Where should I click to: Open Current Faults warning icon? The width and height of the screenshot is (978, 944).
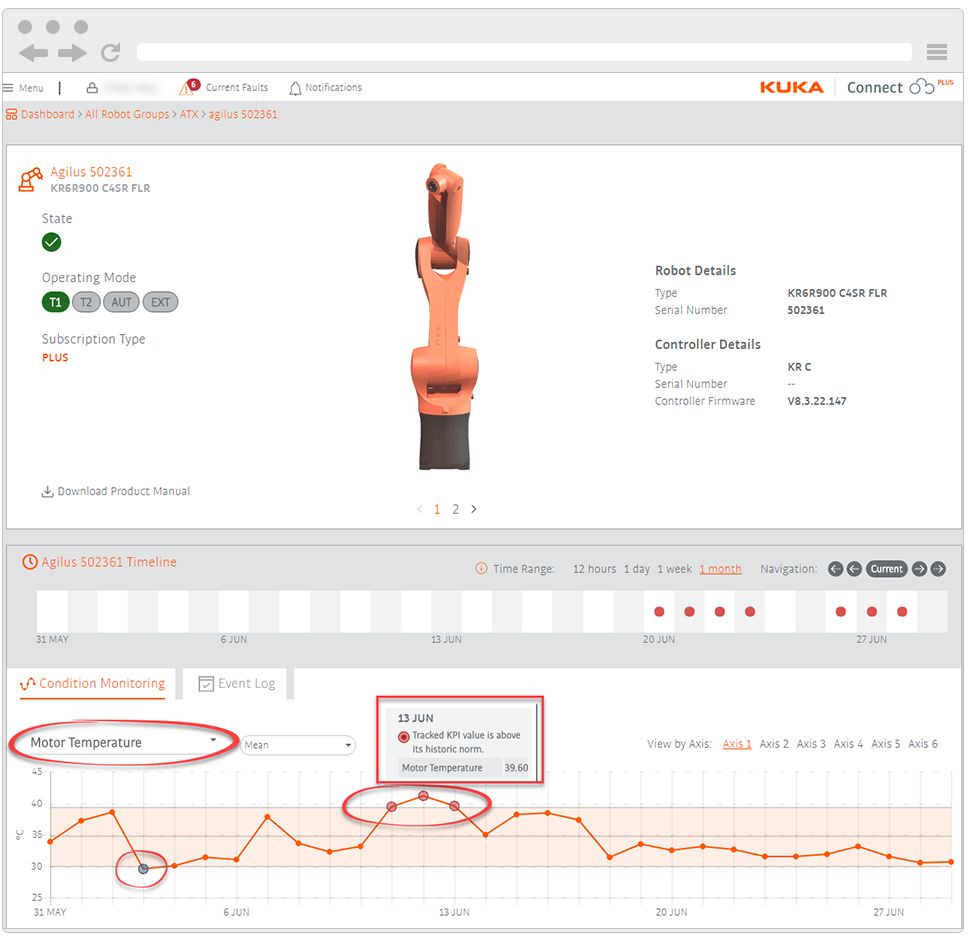click(x=189, y=88)
